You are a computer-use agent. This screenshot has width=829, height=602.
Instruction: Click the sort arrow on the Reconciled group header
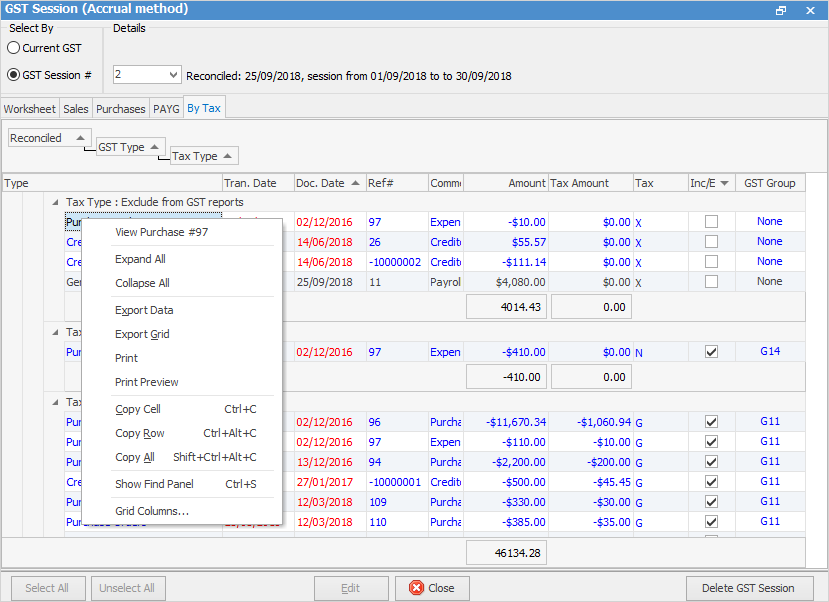tap(82, 137)
